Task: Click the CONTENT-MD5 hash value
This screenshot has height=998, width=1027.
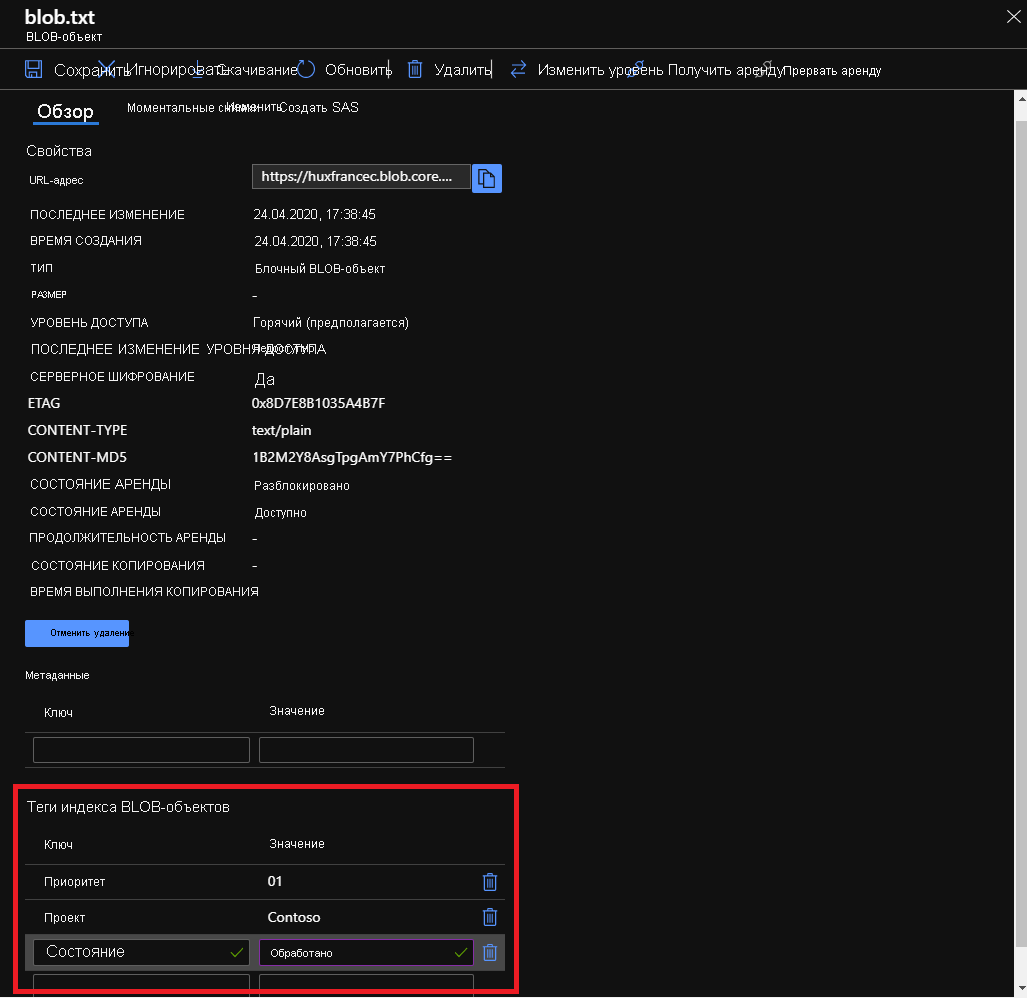Action: [352, 458]
